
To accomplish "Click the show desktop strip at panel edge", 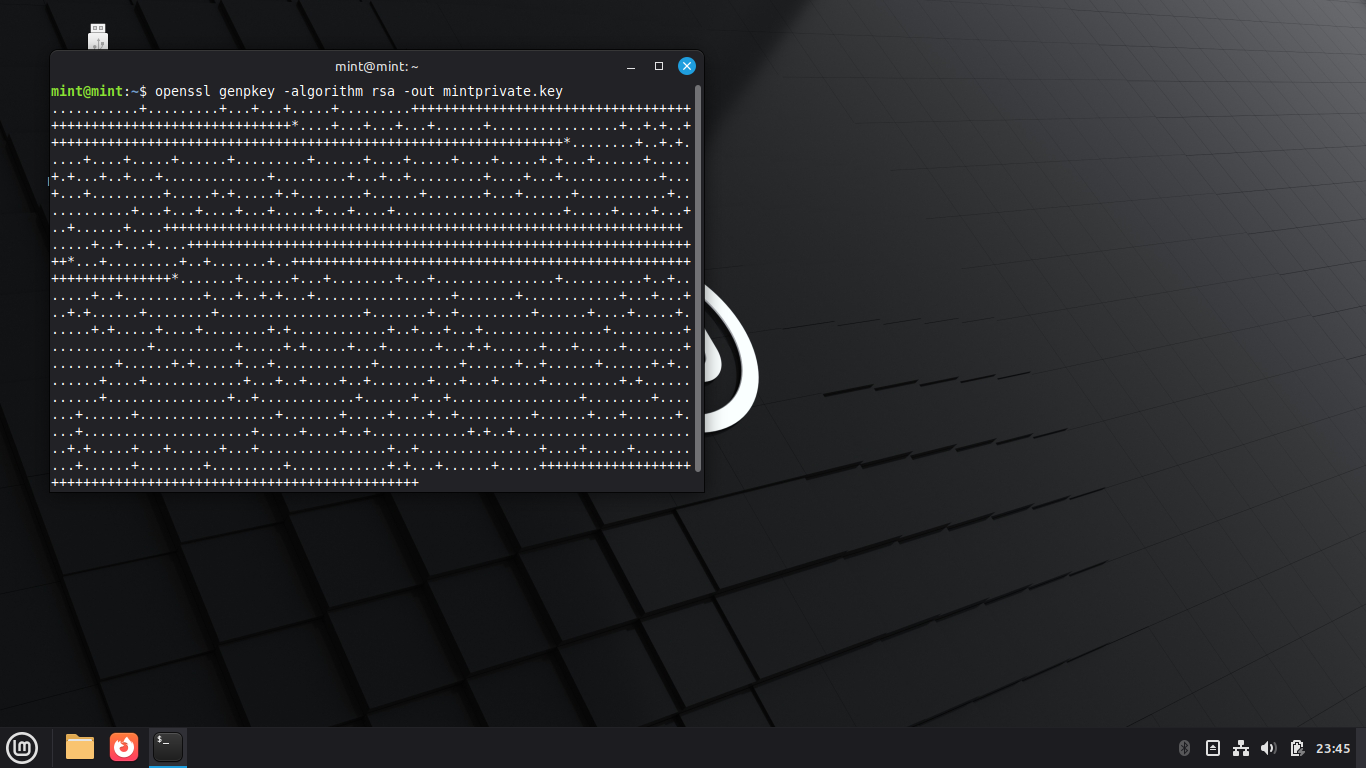I will tap(1361, 748).
